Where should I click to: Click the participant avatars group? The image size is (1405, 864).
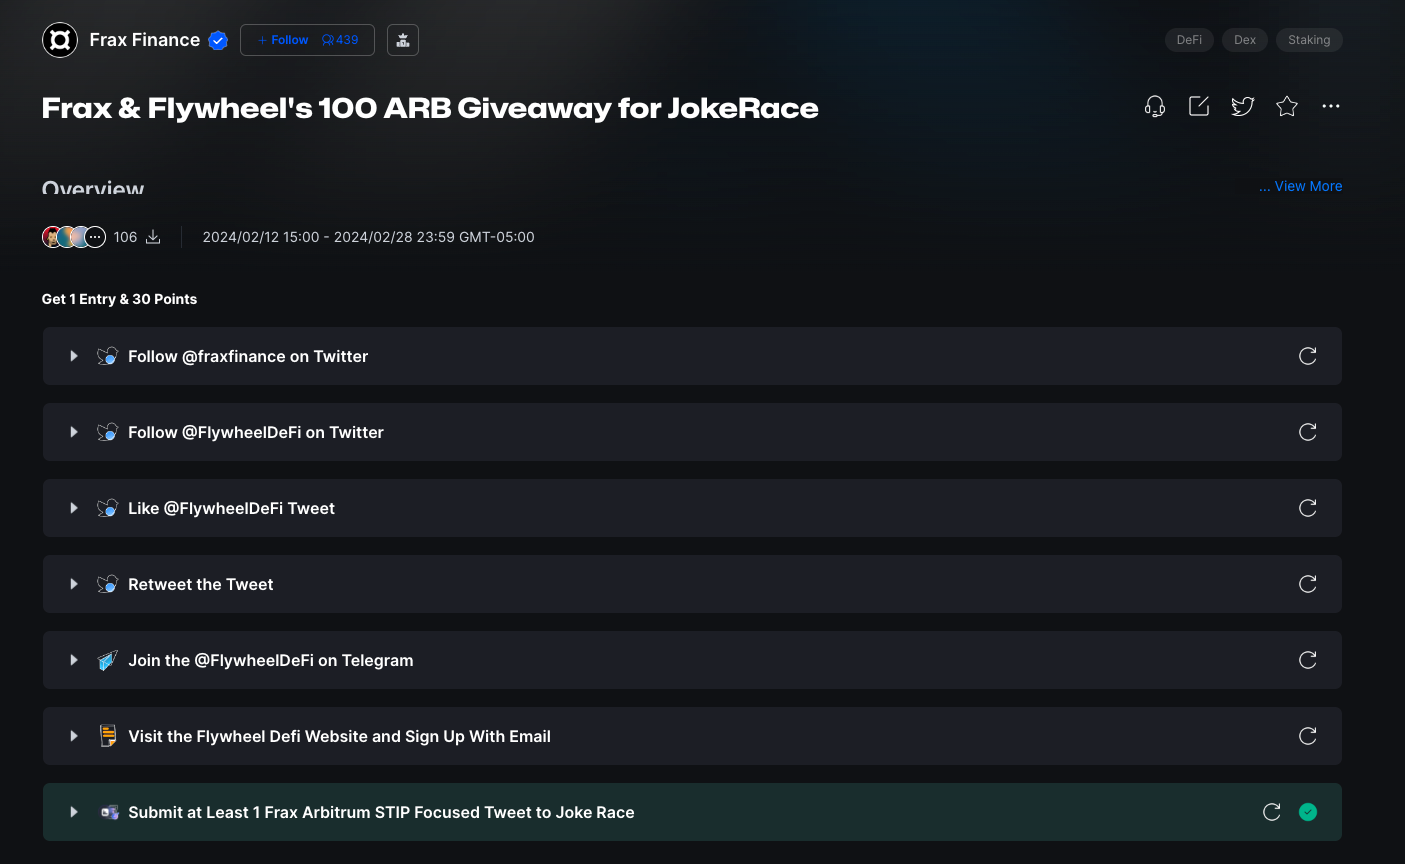tap(74, 237)
